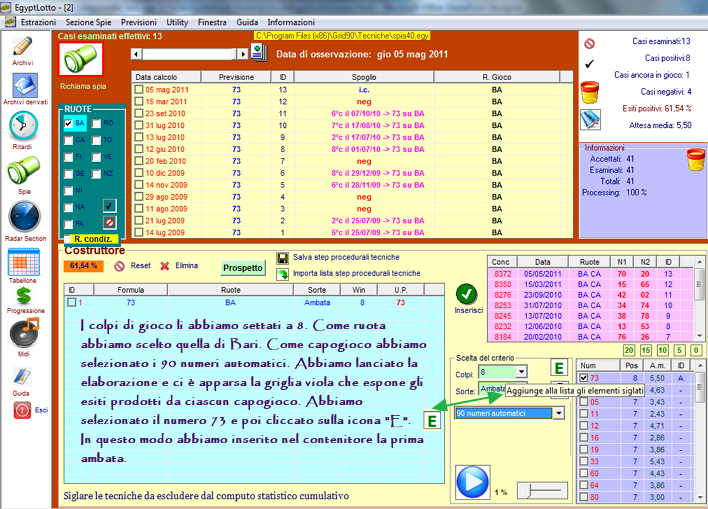Click the green 5 number button
The height and width of the screenshot is (509, 708).
click(x=679, y=350)
